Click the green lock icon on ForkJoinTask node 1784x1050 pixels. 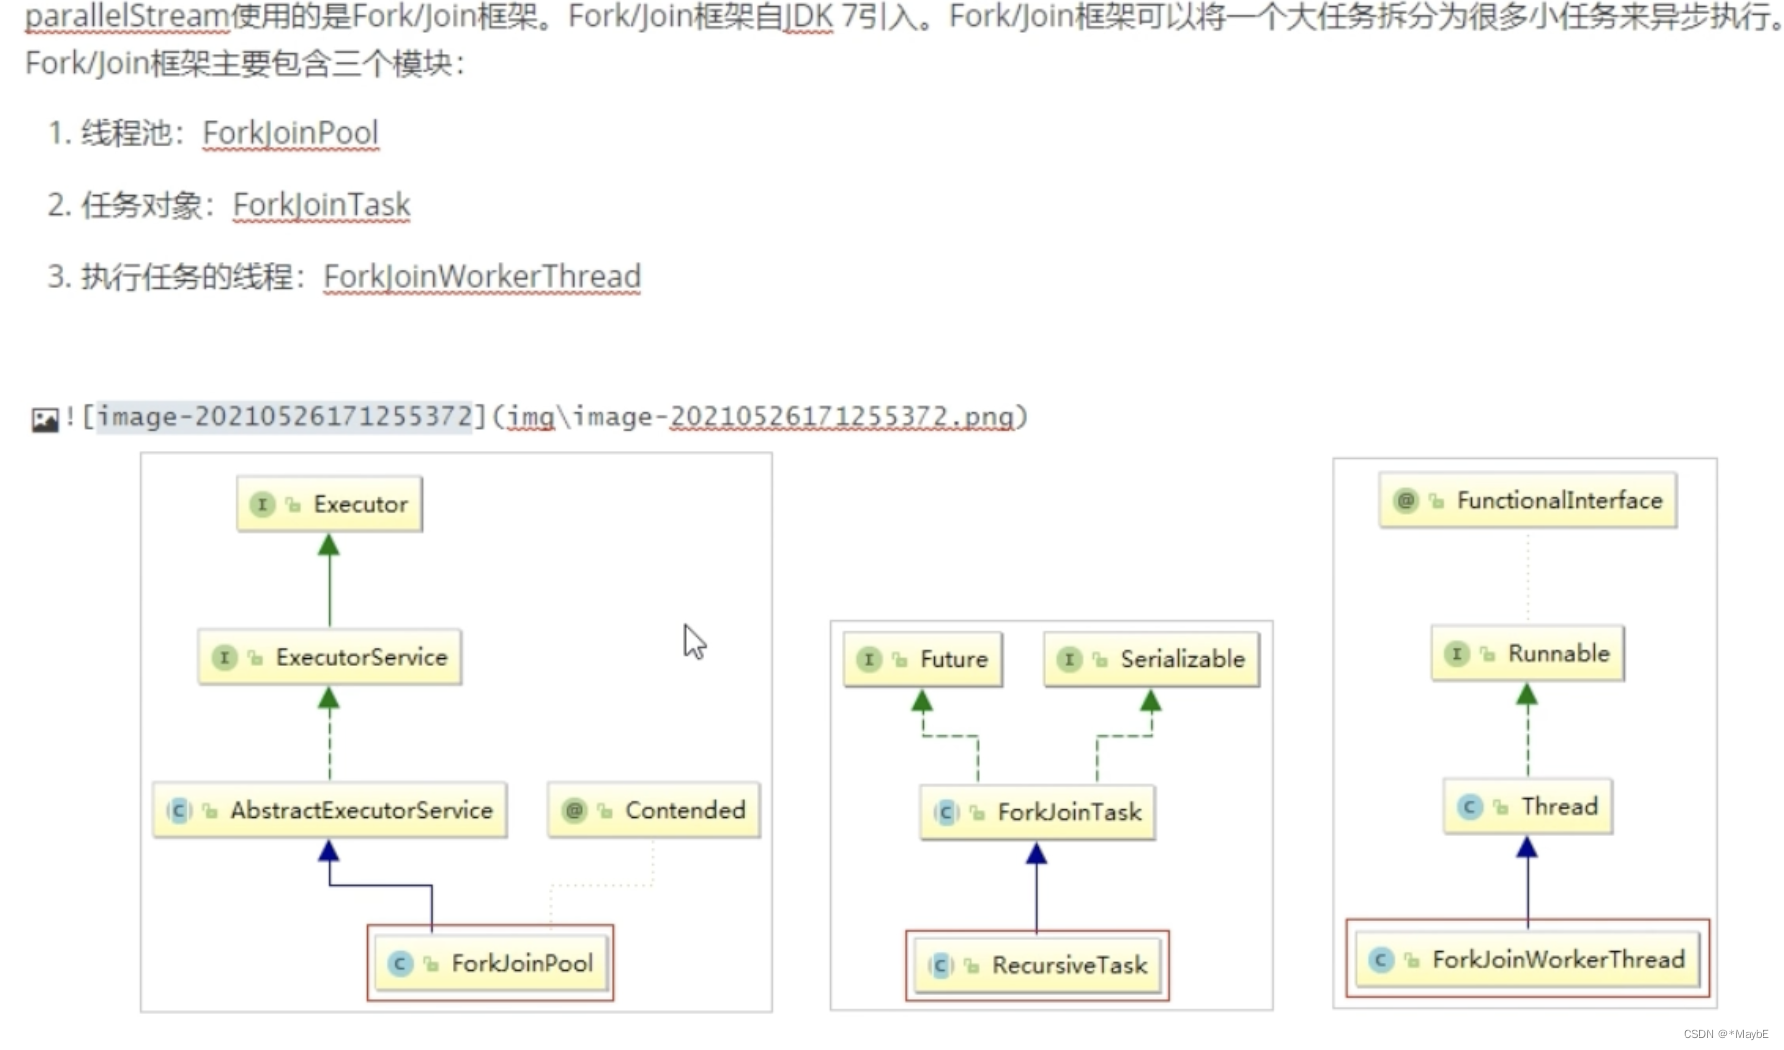977,813
